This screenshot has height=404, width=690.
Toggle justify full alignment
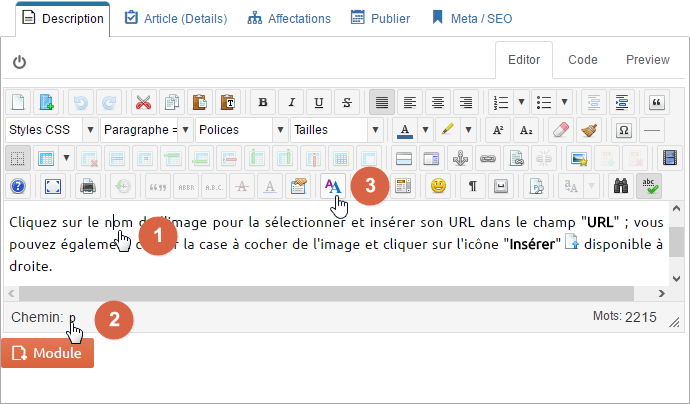pos(382,102)
